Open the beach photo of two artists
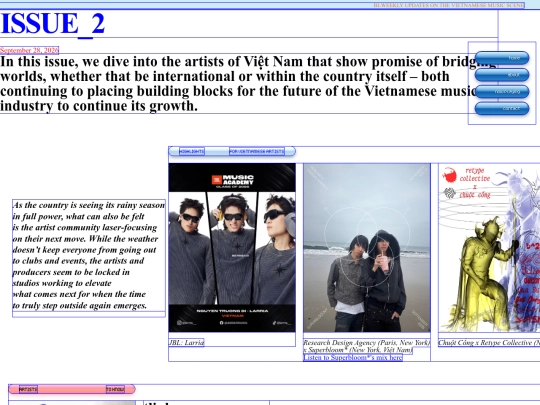Image resolution: width=540 pixels, height=405 pixels. tap(367, 248)
